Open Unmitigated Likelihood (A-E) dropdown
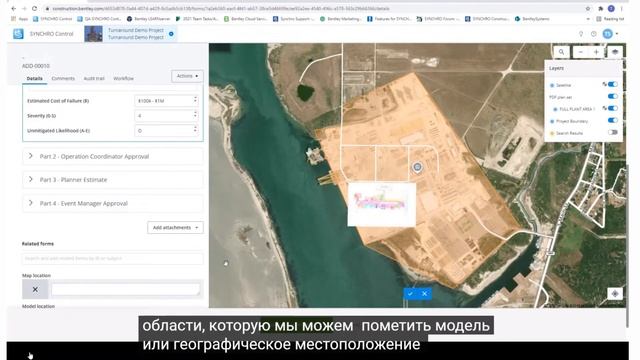The width and height of the screenshot is (640, 360). pyautogui.click(x=166, y=131)
